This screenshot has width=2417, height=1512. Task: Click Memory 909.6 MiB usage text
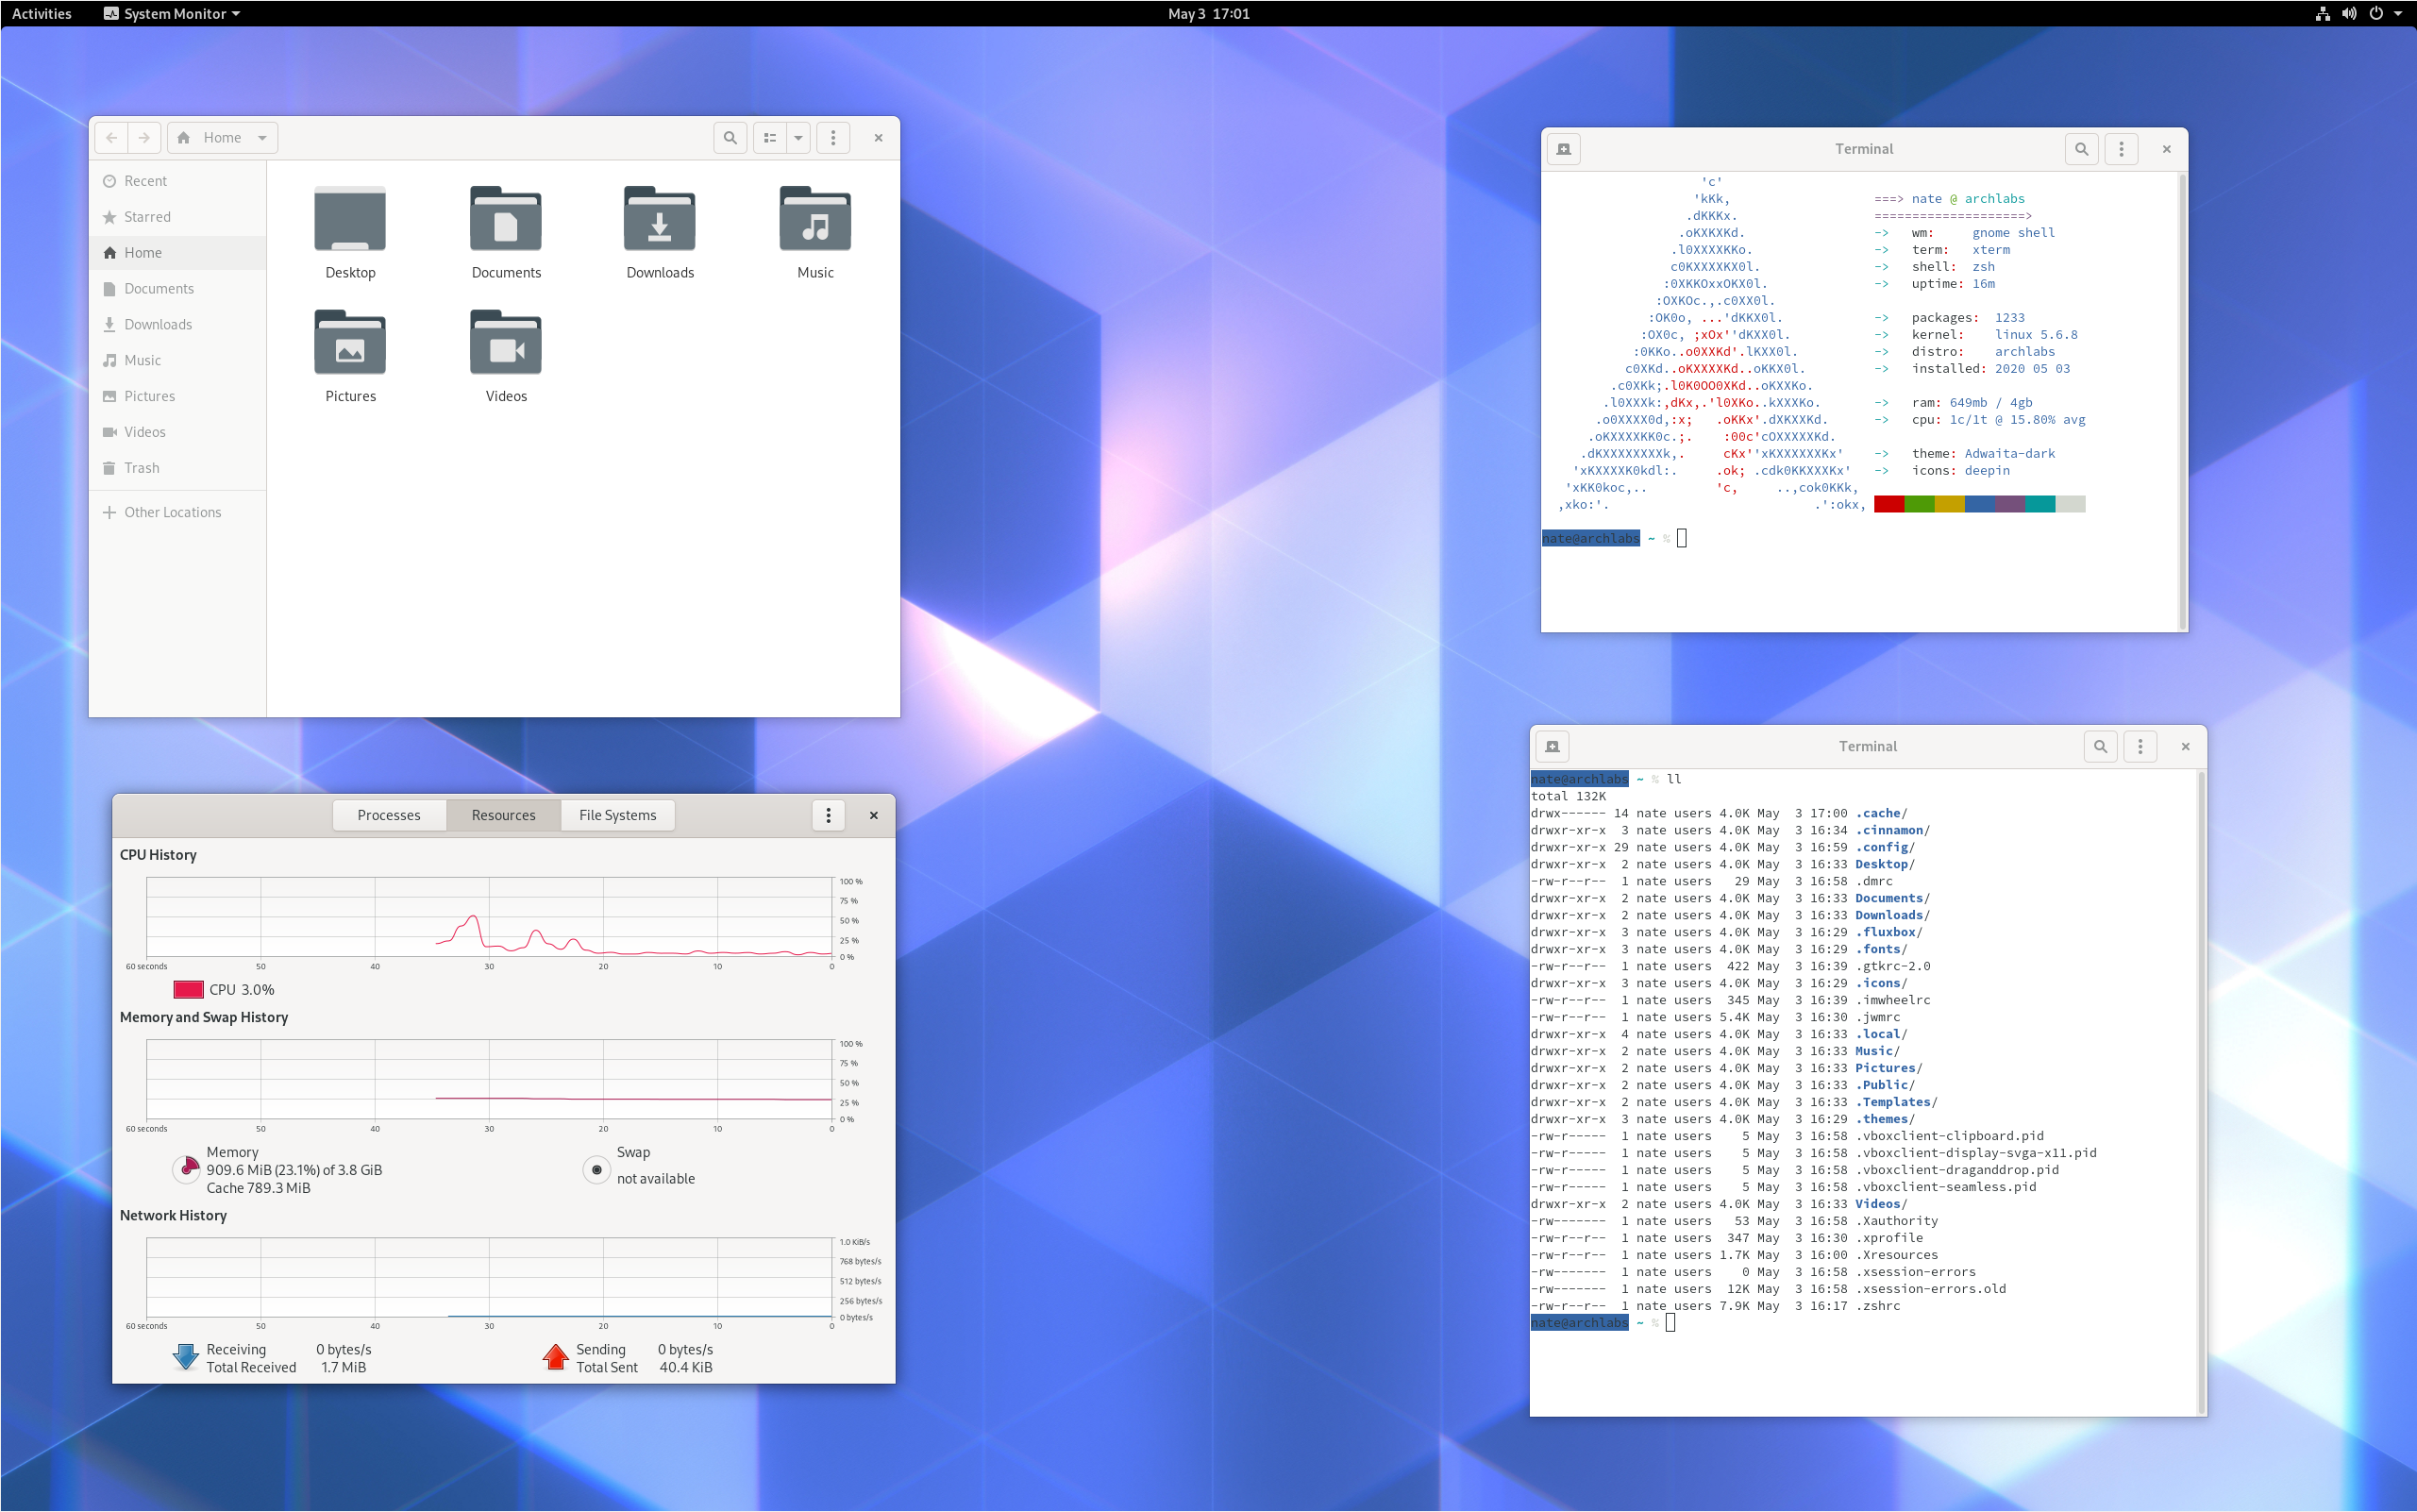pos(294,1170)
